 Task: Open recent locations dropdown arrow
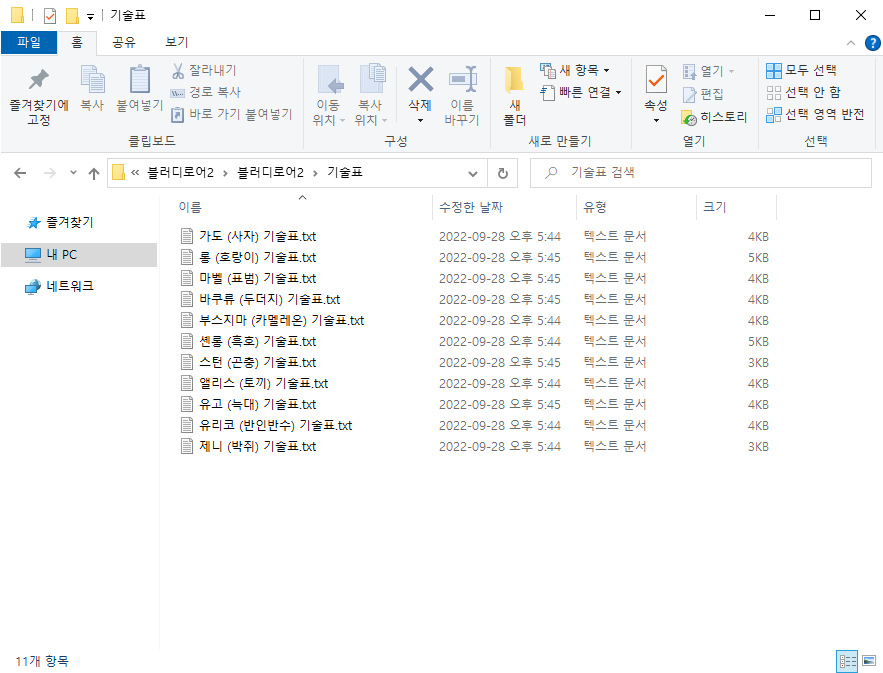click(73, 173)
